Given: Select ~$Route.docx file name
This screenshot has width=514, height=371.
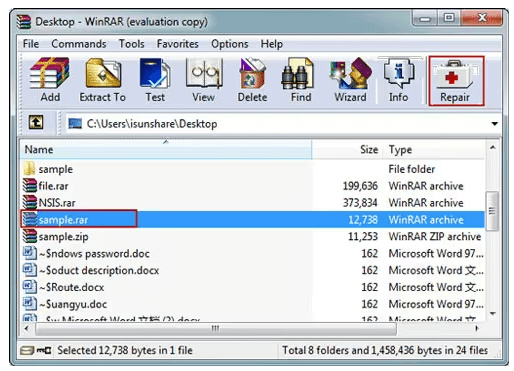Looking at the screenshot, I should pyautogui.click(x=72, y=287).
